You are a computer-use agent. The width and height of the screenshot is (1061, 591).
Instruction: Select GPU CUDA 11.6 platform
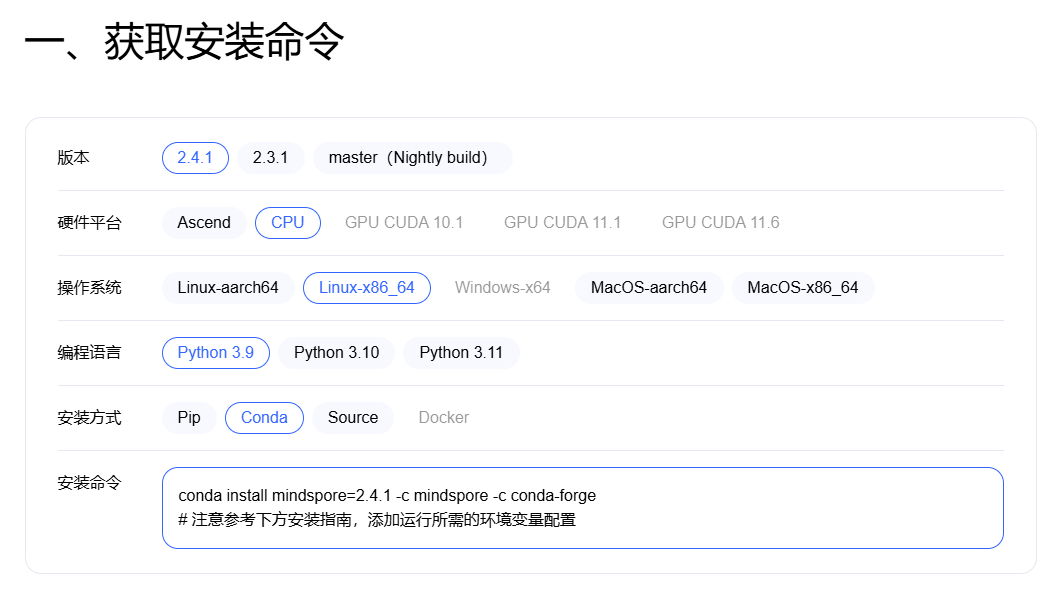(720, 222)
